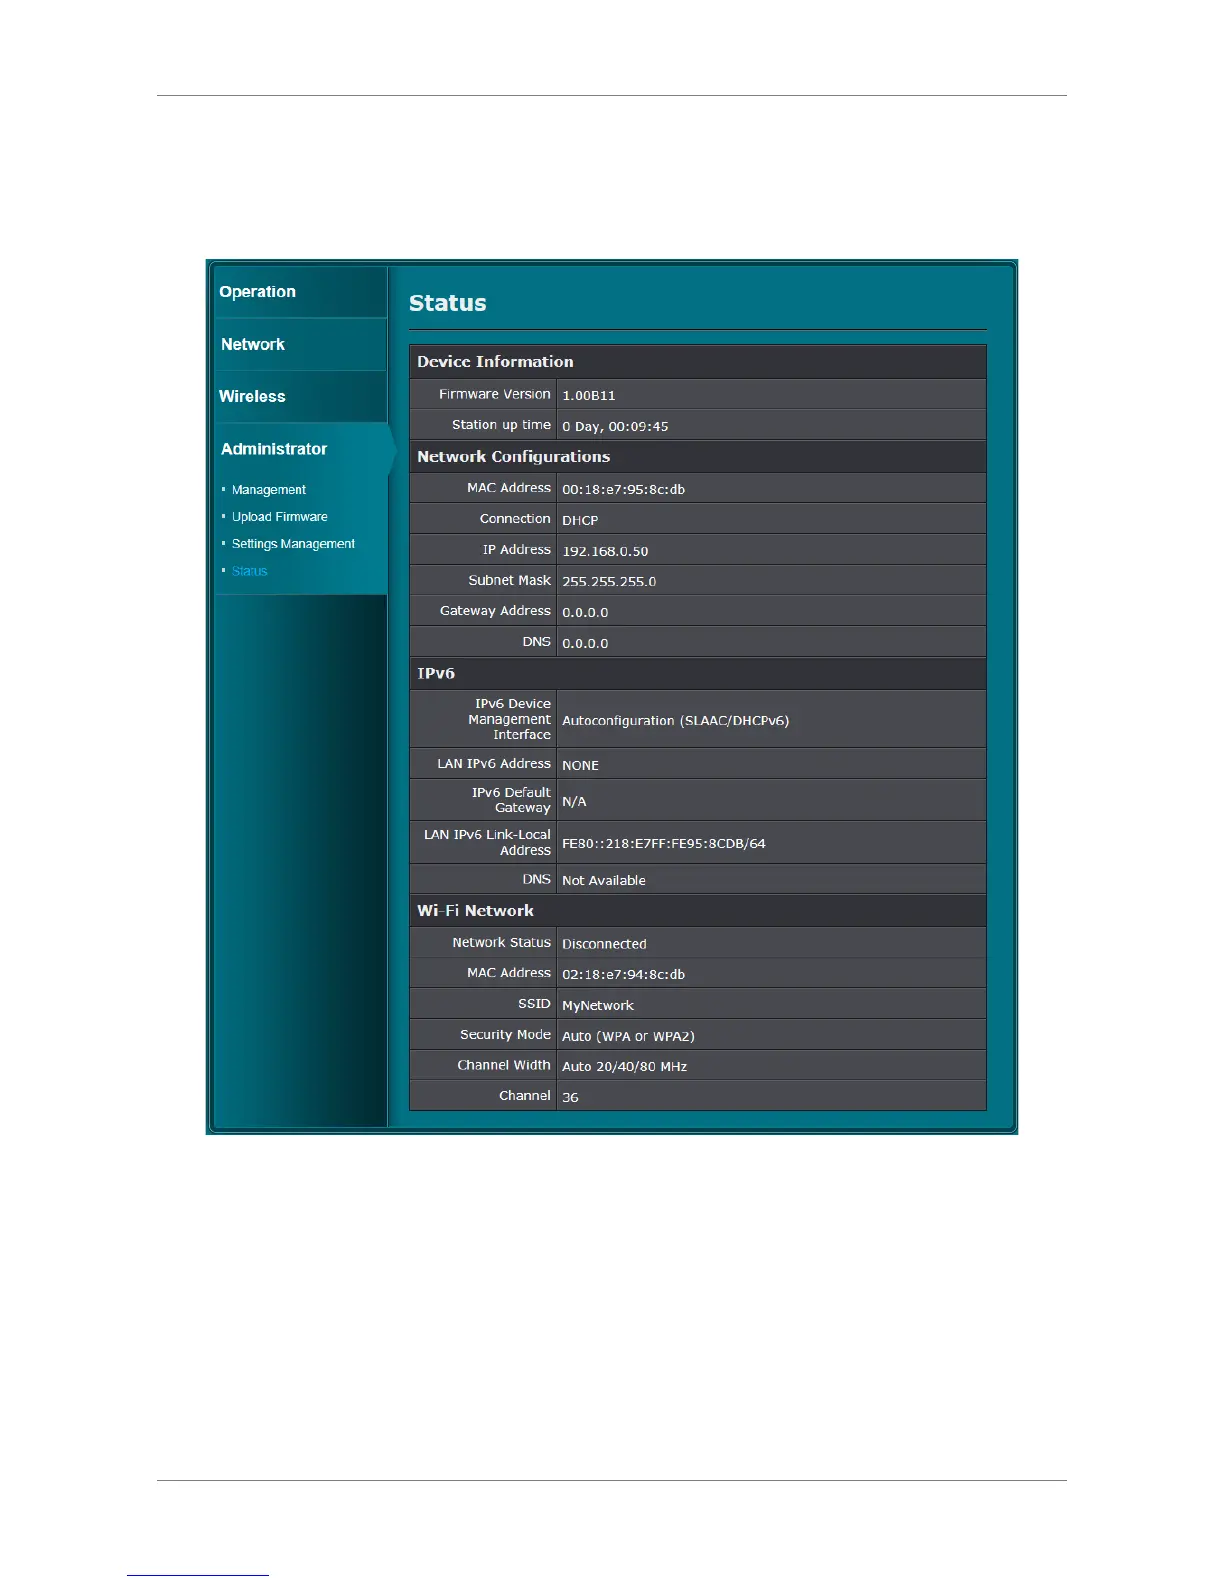Select IP address 192.168.0.50

605,552
